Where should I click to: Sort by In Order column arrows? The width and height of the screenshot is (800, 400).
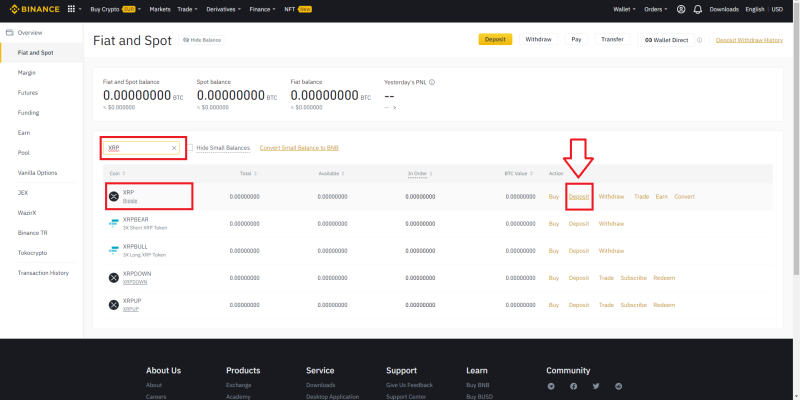(432, 173)
